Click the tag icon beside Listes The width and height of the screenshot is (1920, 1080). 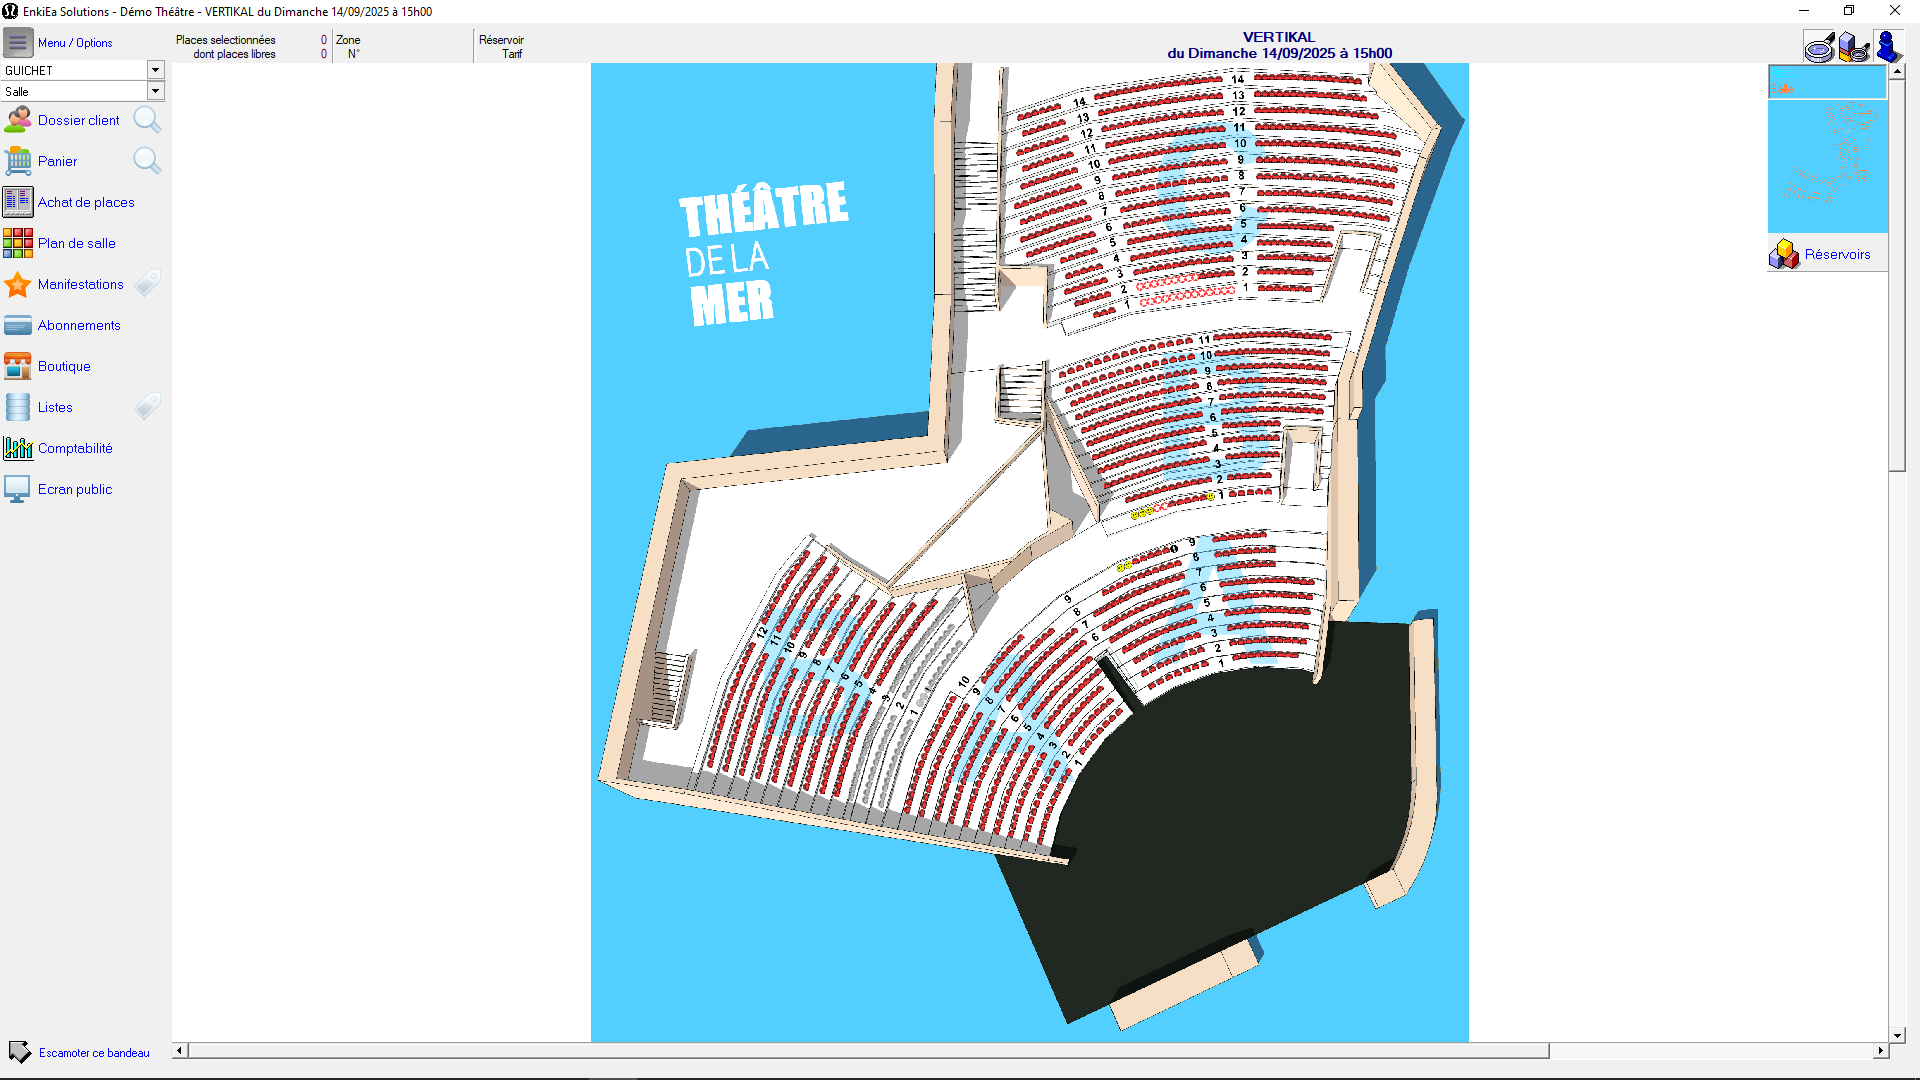147,407
